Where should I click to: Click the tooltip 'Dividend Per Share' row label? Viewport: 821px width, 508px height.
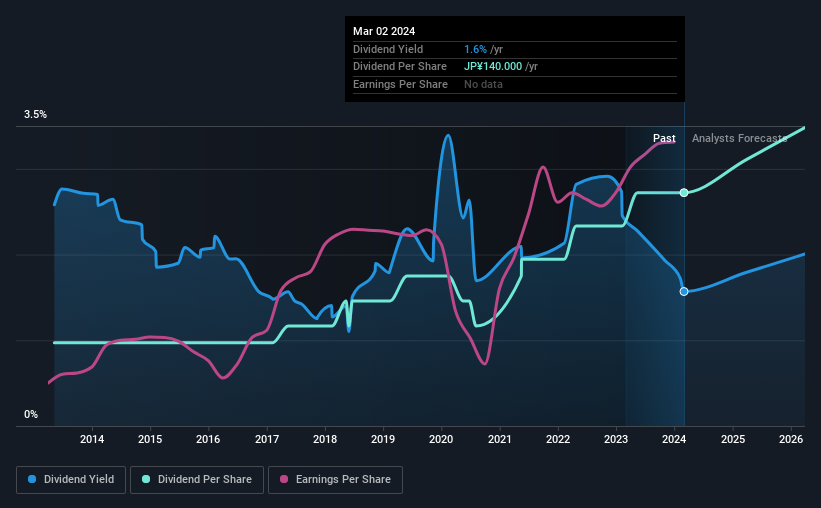(400, 67)
